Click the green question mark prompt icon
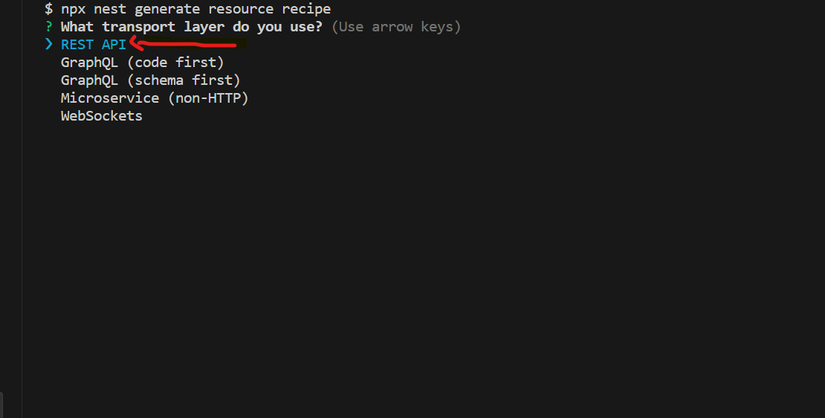The image size is (825, 418). coord(49,26)
